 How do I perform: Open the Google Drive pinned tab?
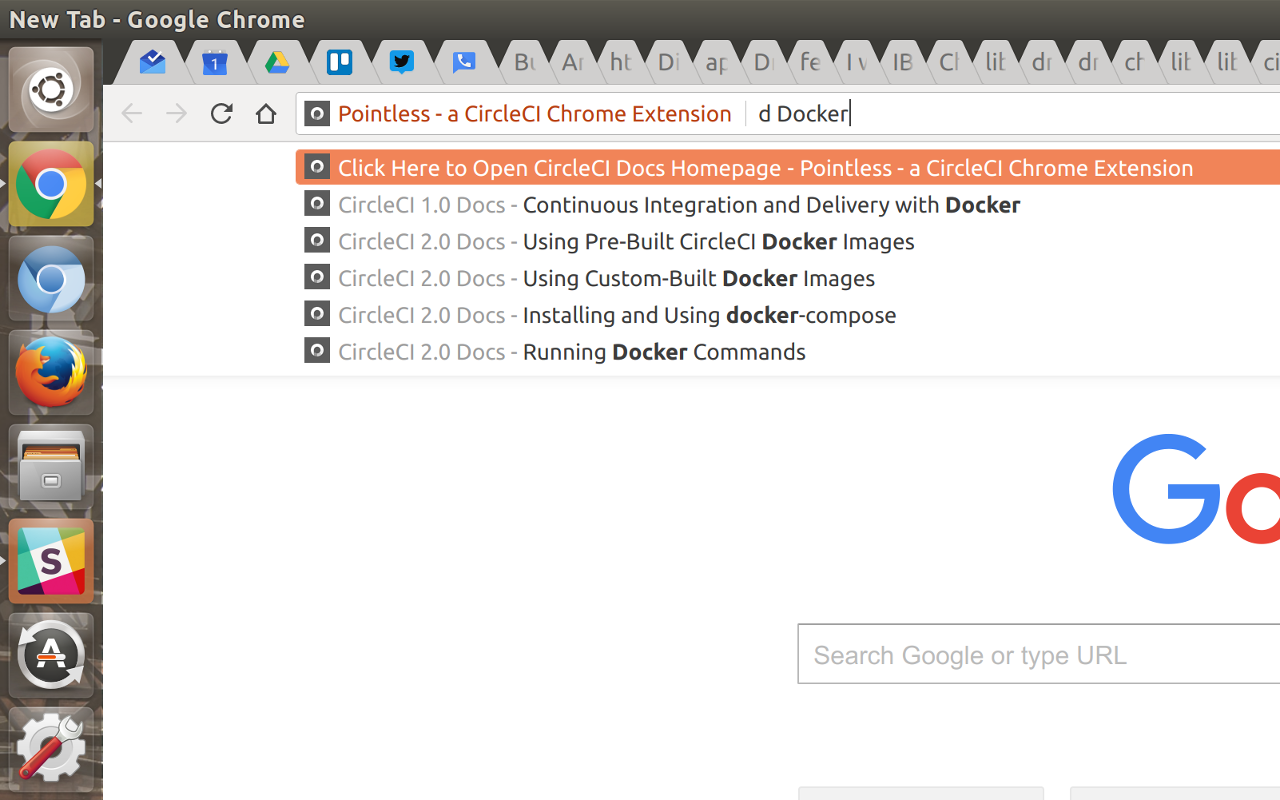point(277,63)
